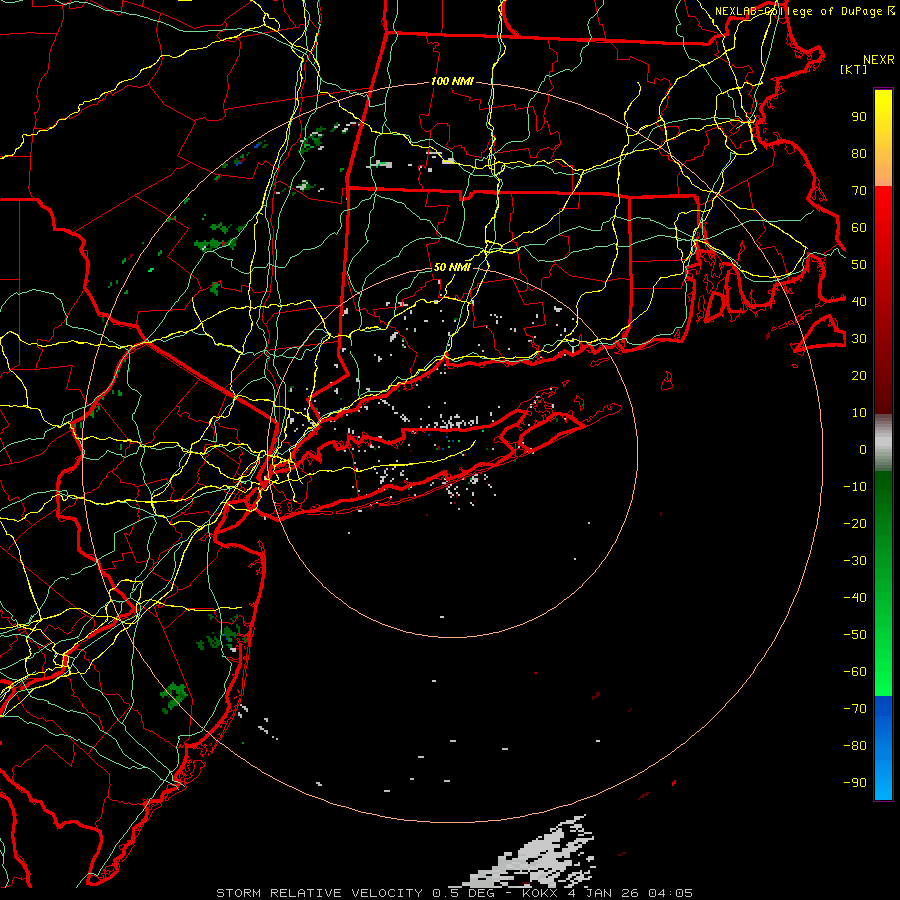Click the "[KT]" units label above scale
This screenshot has height=900, width=900.
point(854,69)
